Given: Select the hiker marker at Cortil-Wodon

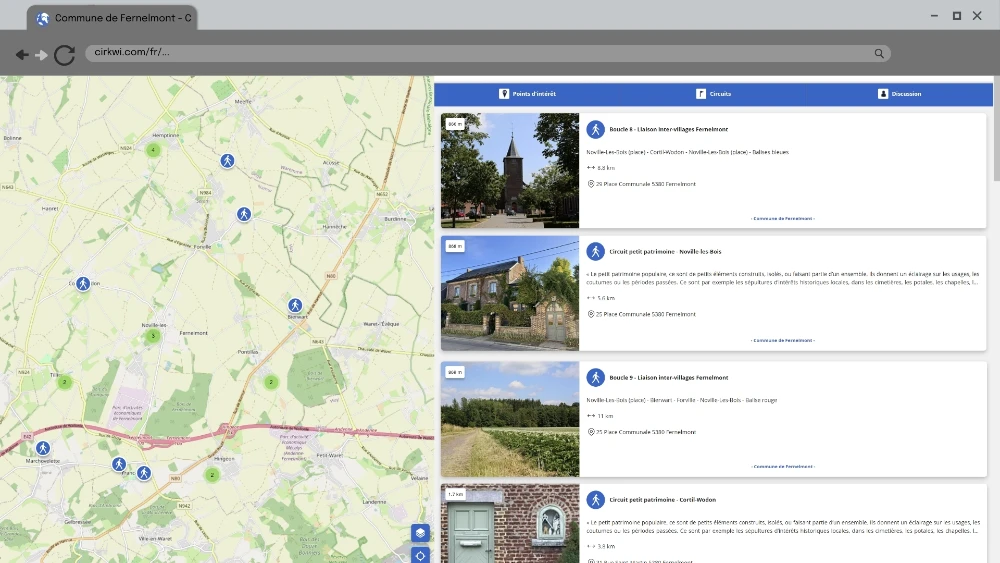Looking at the screenshot, I should tap(84, 284).
